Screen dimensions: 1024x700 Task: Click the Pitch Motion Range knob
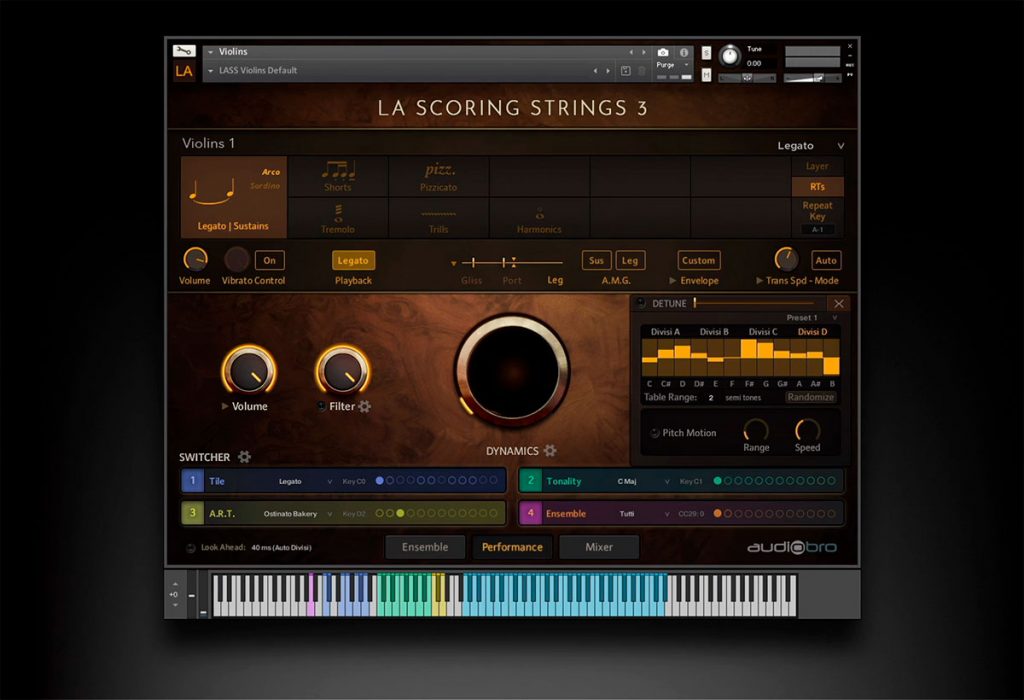pyautogui.click(x=756, y=430)
